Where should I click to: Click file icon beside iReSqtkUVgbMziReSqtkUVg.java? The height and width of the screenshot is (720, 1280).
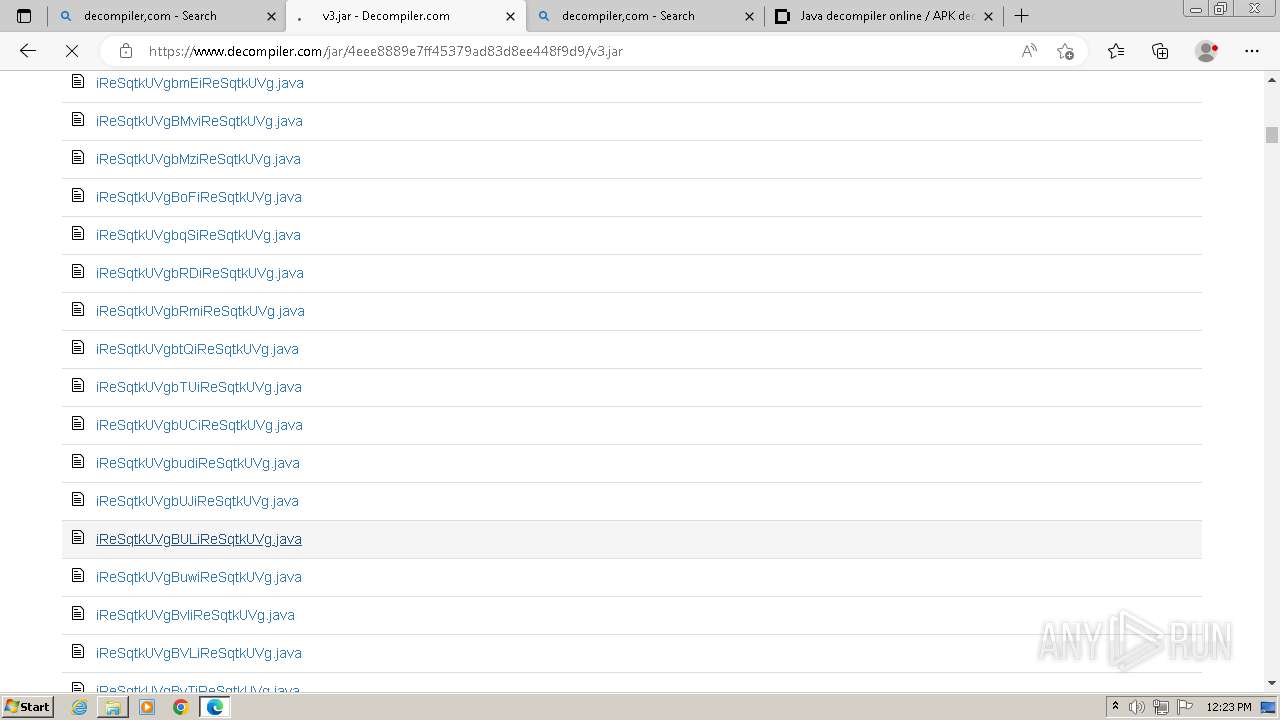(x=78, y=158)
